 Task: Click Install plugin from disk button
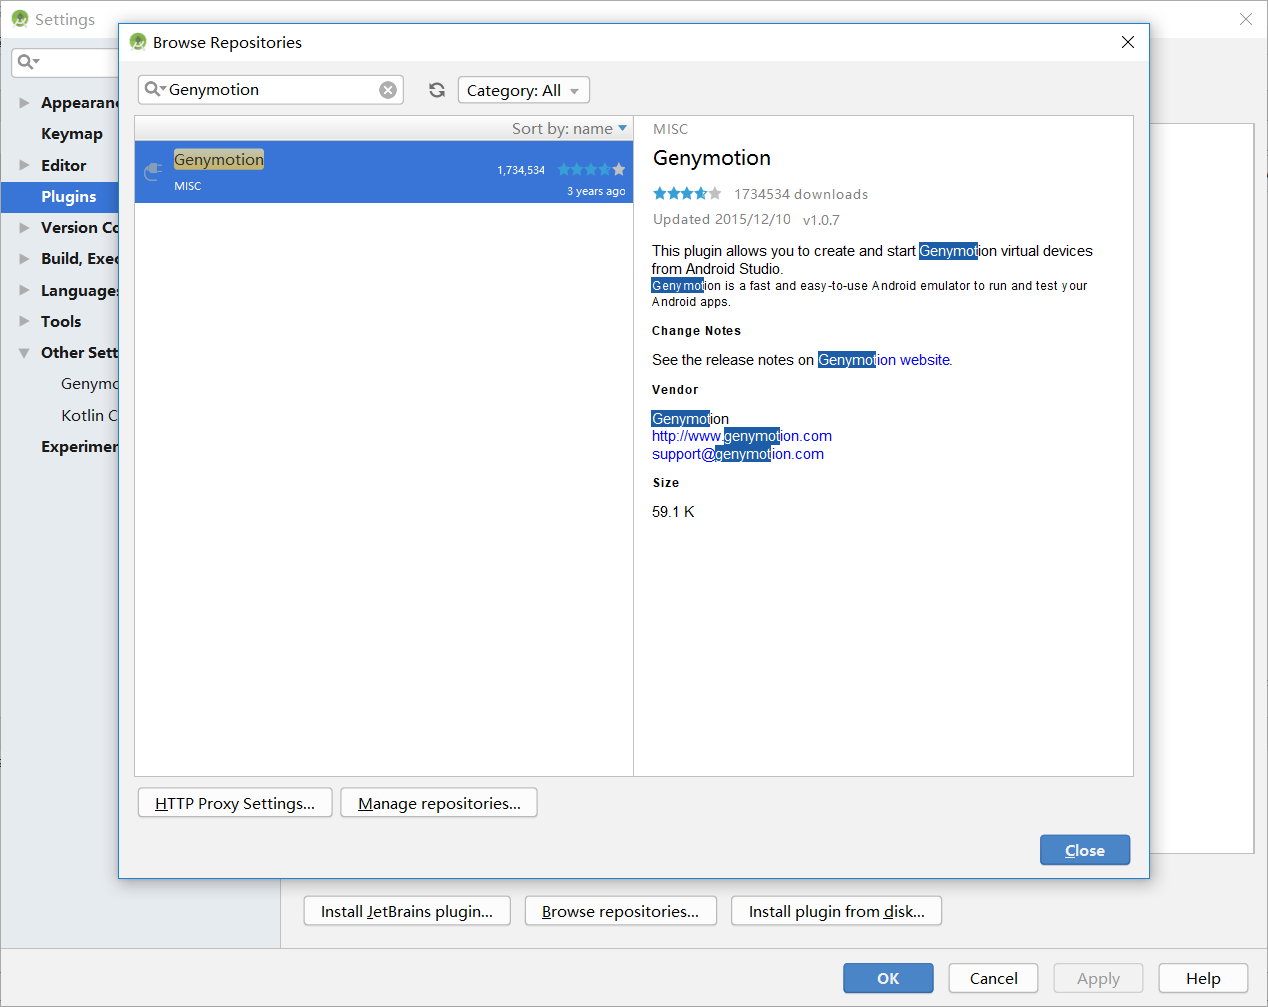(837, 911)
